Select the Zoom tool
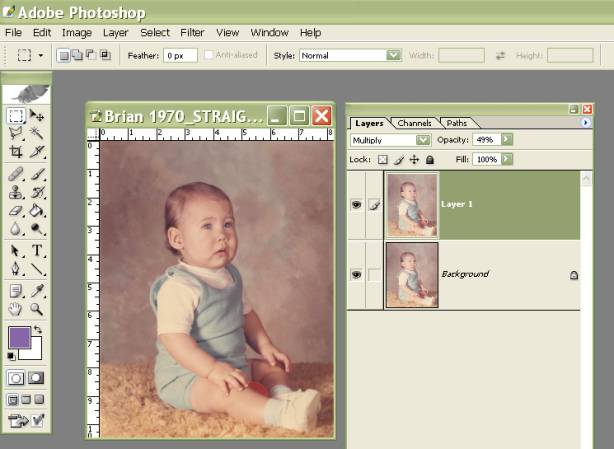This screenshot has width=614, height=449. [37, 309]
